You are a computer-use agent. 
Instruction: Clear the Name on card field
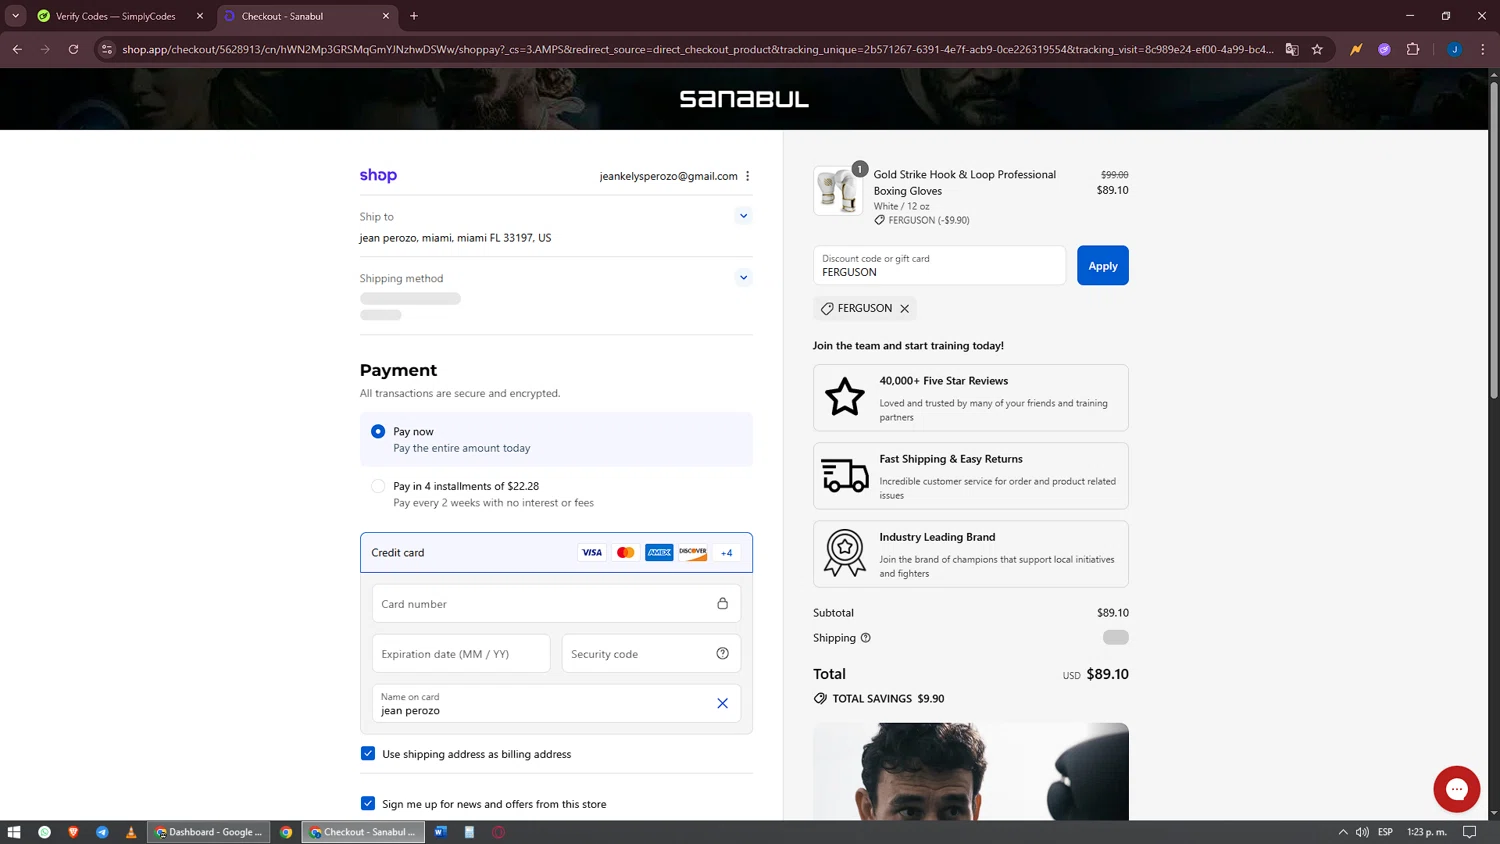click(x=722, y=703)
